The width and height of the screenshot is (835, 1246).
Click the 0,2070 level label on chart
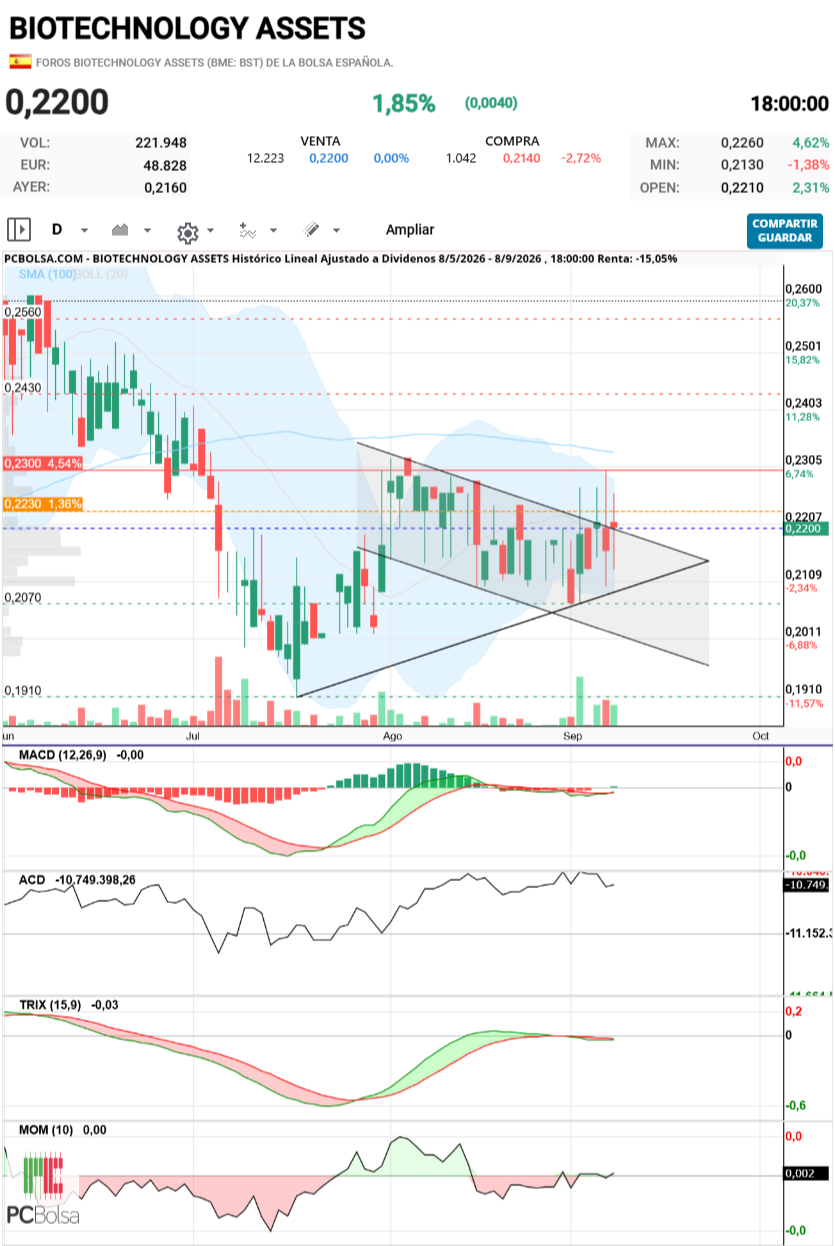click(x=23, y=597)
